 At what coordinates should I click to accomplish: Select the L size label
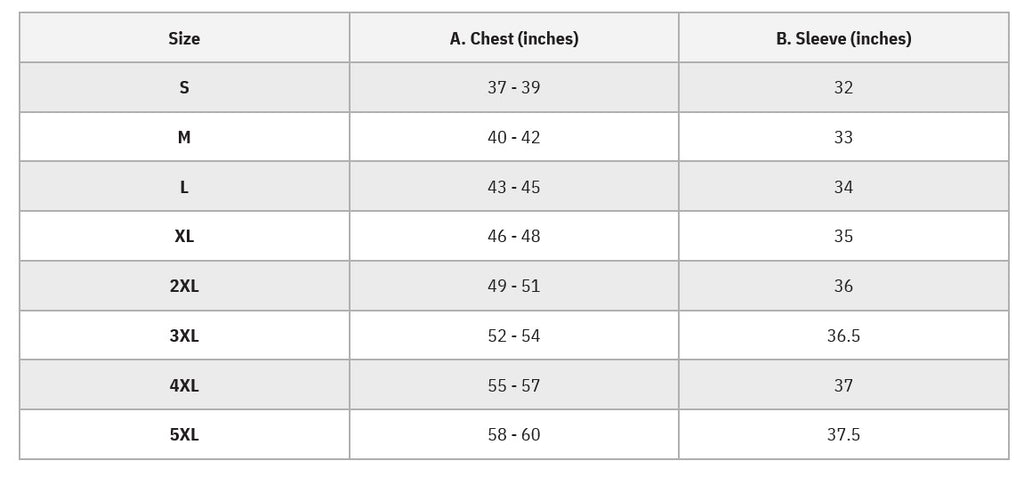click(x=184, y=187)
